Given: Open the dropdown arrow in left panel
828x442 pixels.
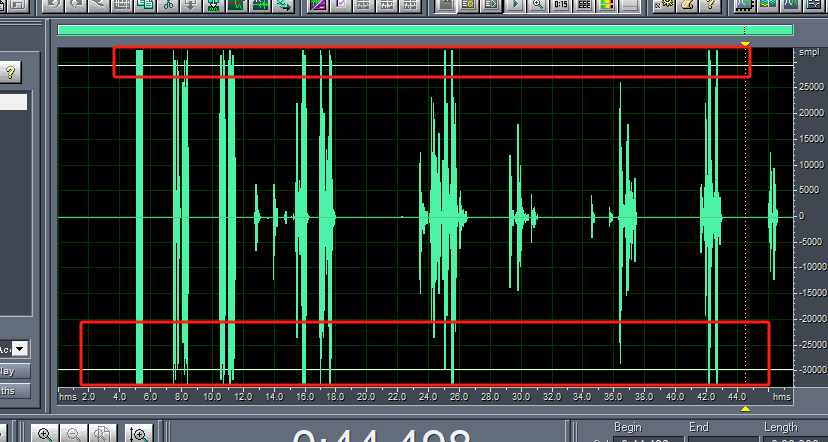Looking at the screenshot, I should (20, 349).
